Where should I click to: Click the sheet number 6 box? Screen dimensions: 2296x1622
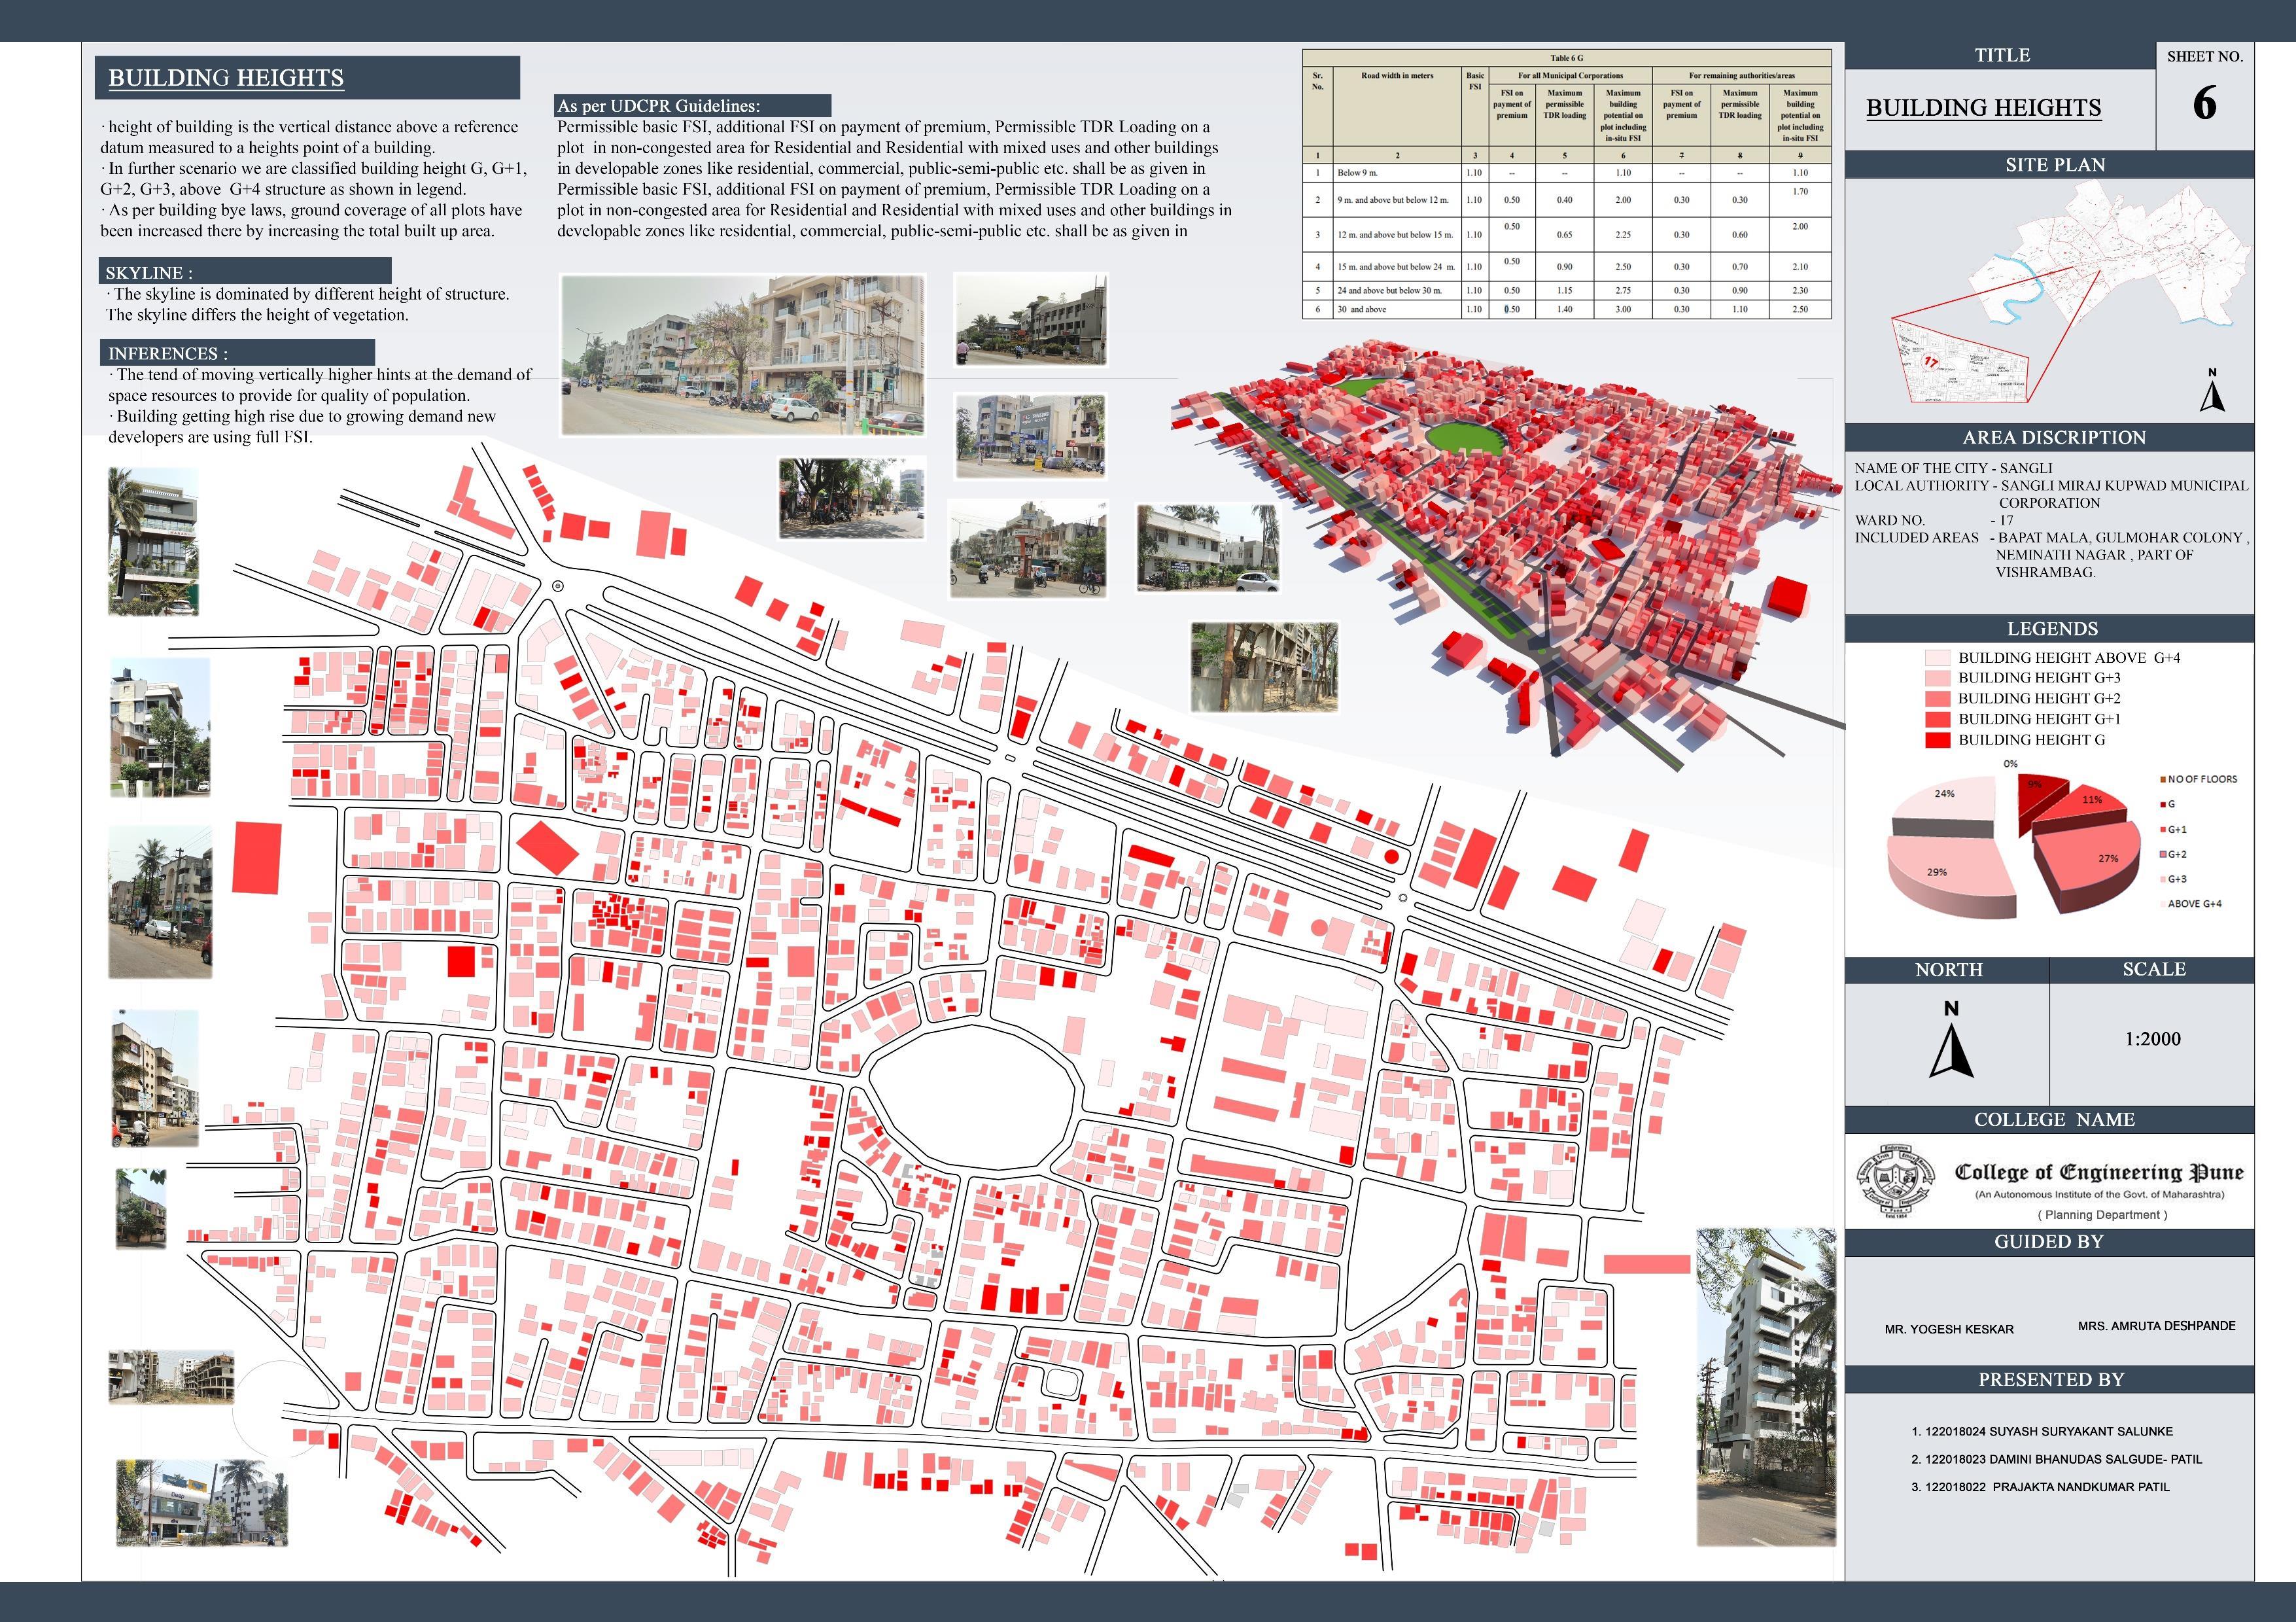2204,103
